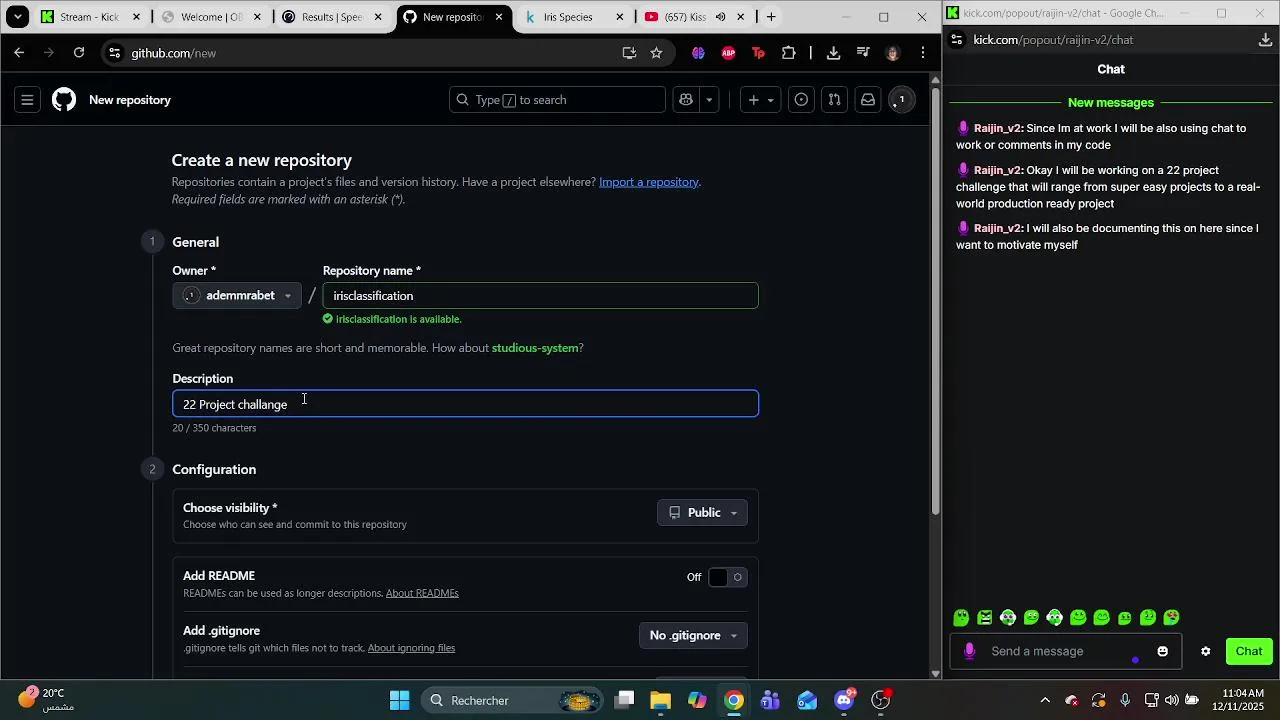Click the Import a repository link
Image resolution: width=1280 pixels, height=720 pixels.
pos(648,182)
